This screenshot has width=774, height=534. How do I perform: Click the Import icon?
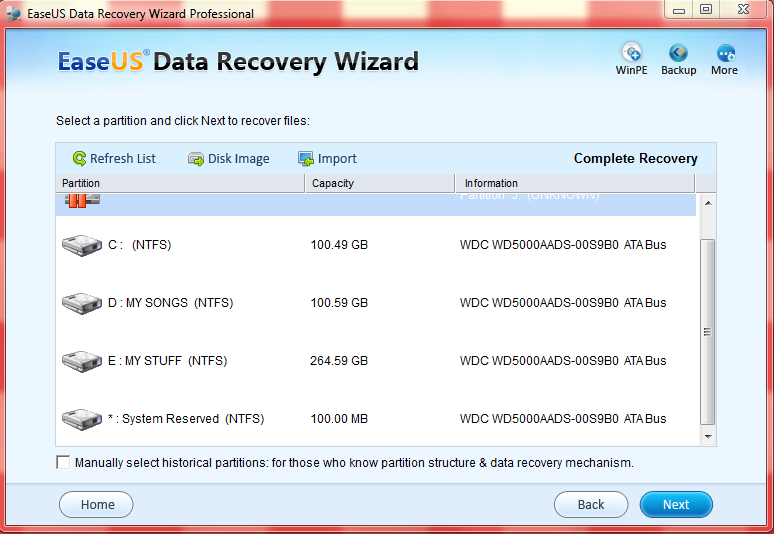306,159
